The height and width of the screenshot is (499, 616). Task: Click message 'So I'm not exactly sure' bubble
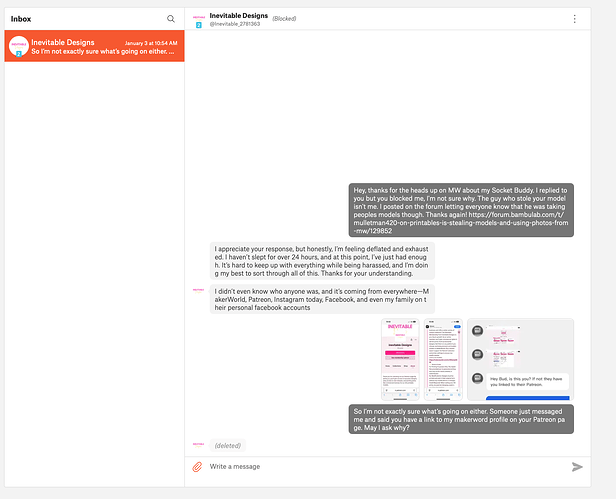(x=461, y=419)
